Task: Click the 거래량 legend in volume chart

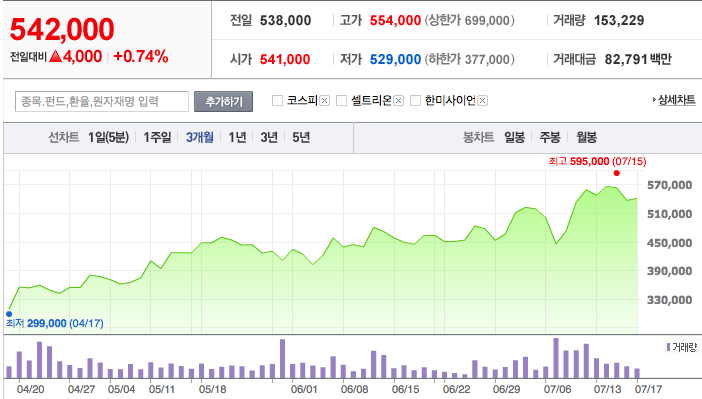Action: tap(682, 347)
